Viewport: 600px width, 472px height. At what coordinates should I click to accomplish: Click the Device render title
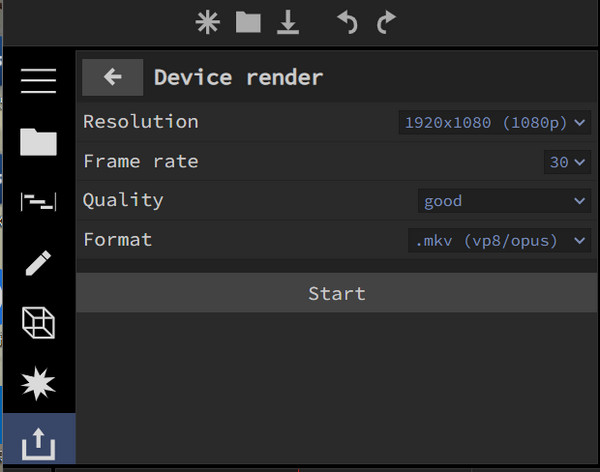pyautogui.click(x=238, y=77)
